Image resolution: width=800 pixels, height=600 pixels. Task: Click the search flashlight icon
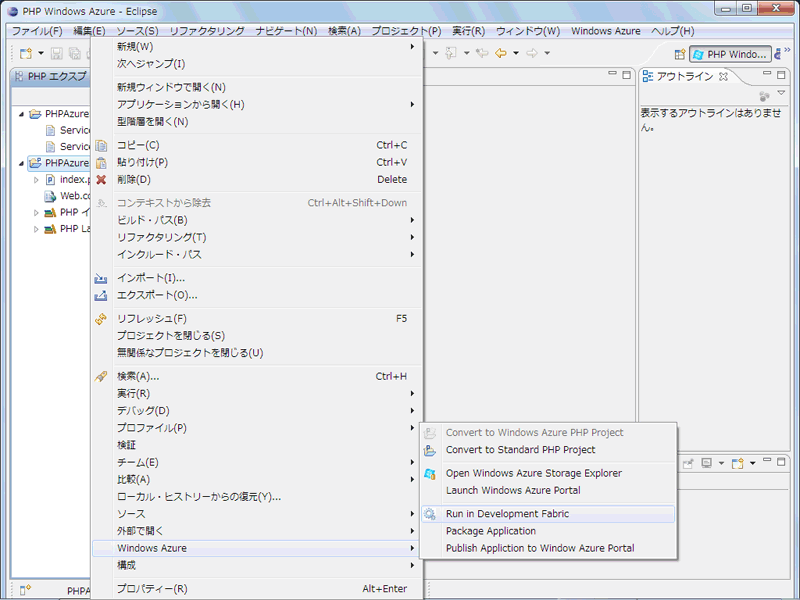click(101, 377)
